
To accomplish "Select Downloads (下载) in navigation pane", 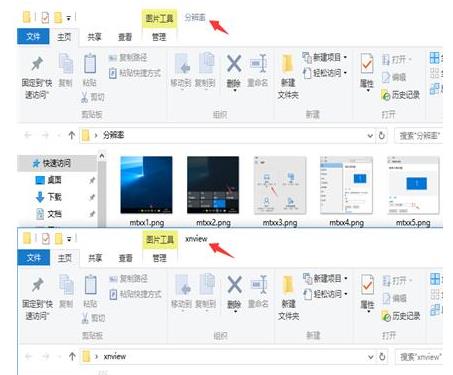I will (49, 197).
